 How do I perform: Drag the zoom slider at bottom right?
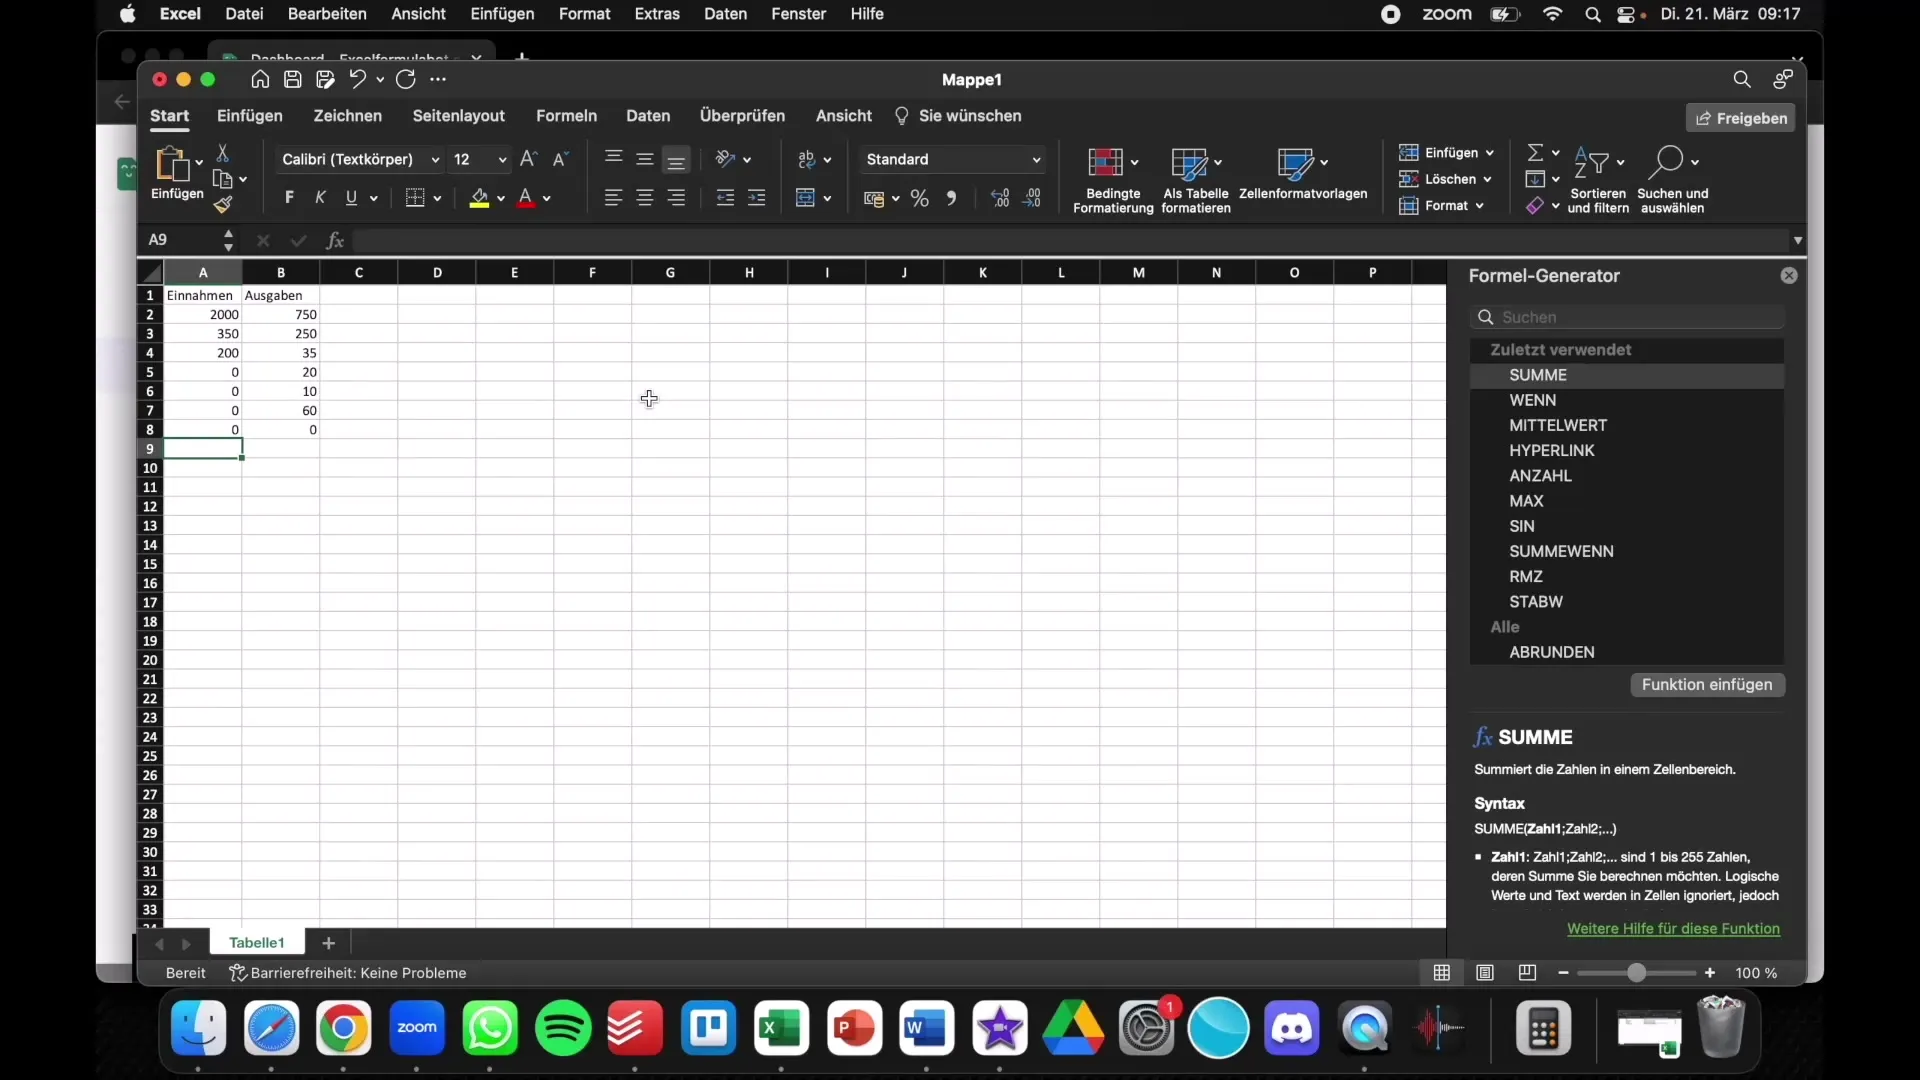1636,972
